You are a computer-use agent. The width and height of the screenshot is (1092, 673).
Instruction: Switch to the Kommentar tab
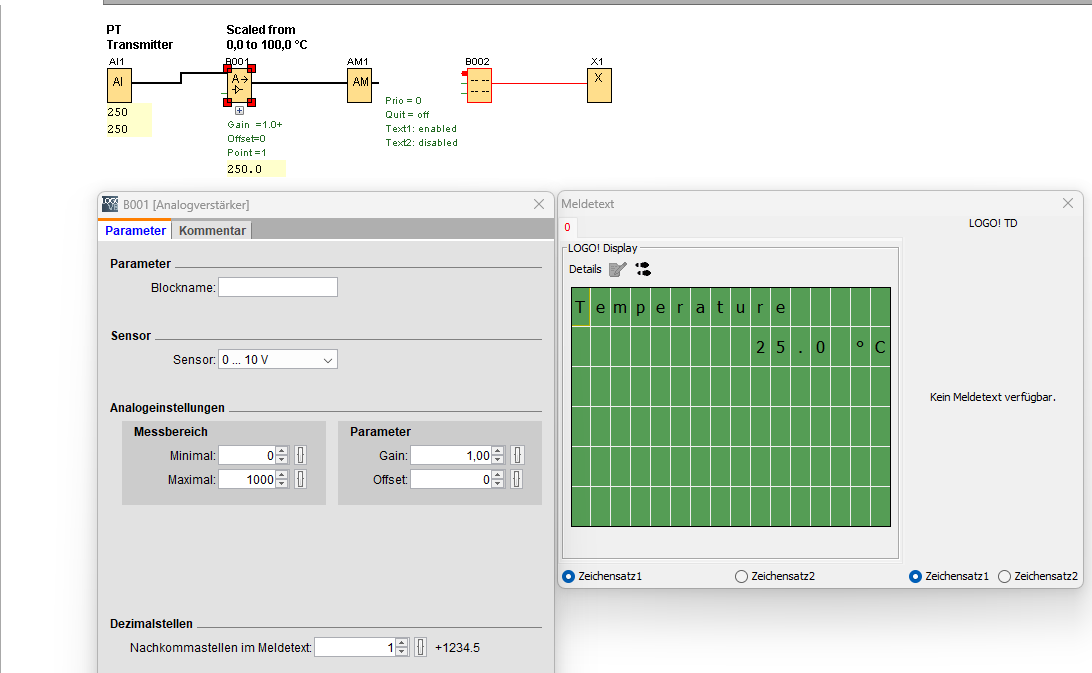(x=212, y=230)
